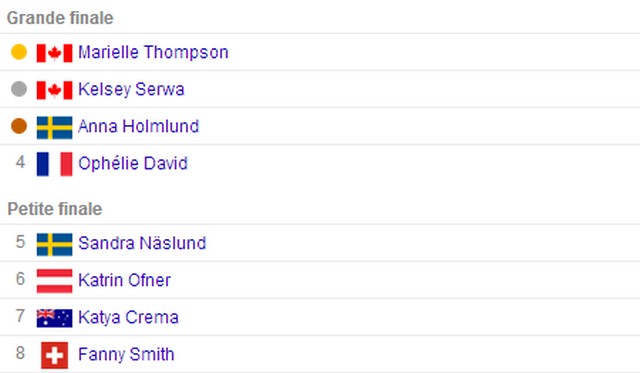Open Marielle Thompson's page link
This screenshot has width=640, height=373.
click(x=153, y=52)
